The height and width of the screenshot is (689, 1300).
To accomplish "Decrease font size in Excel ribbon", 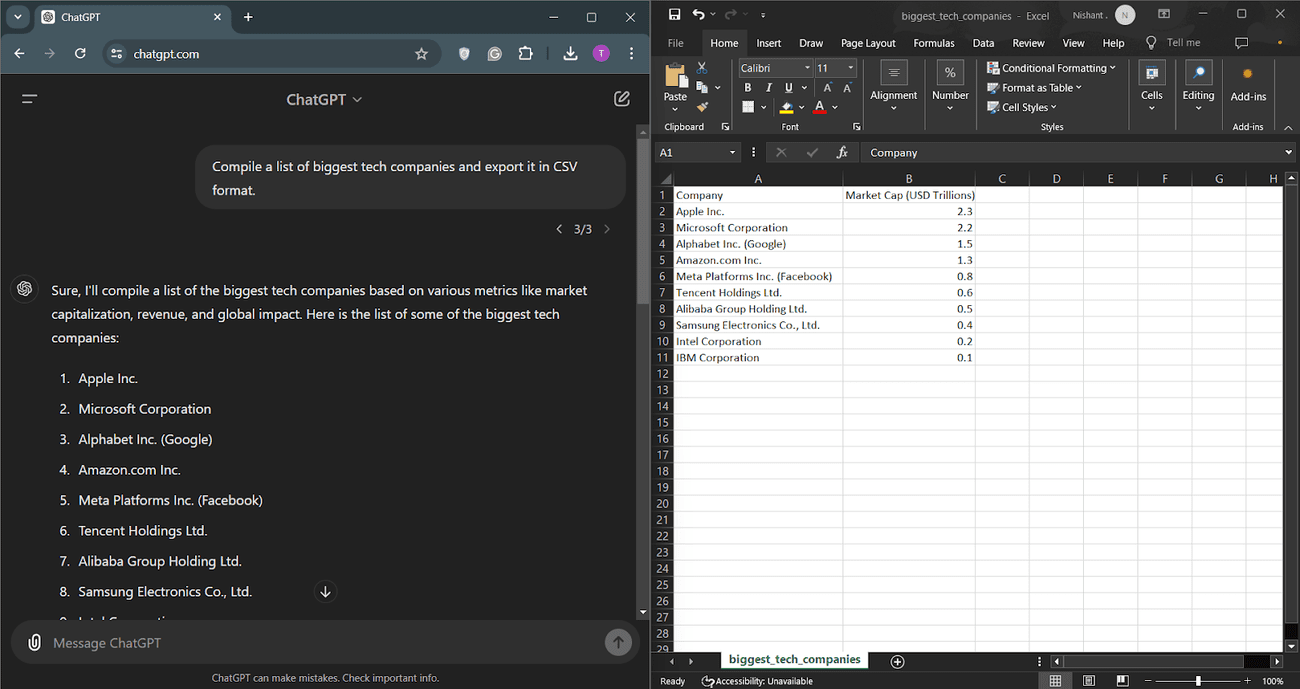I will click(x=847, y=88).
